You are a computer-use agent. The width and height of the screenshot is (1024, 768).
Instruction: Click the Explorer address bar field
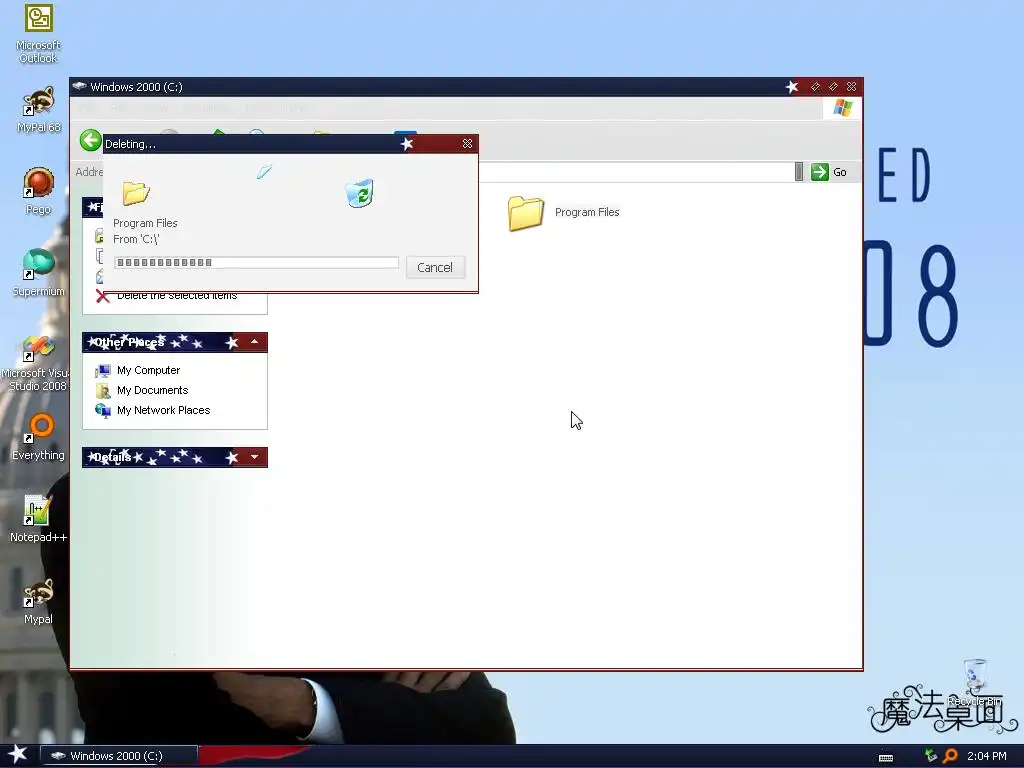tap(637, 172)
